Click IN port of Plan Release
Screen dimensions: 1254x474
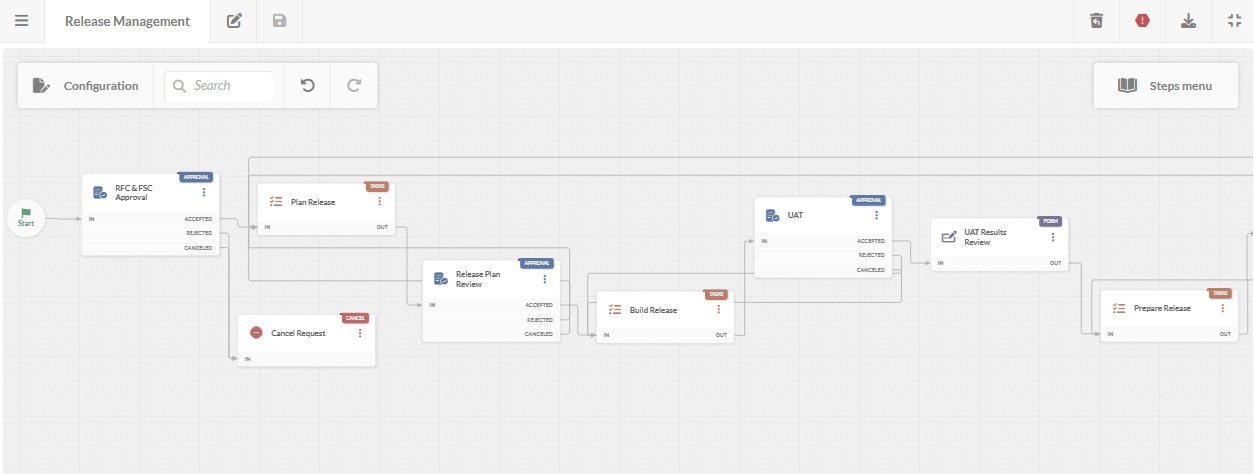(267, 227)
